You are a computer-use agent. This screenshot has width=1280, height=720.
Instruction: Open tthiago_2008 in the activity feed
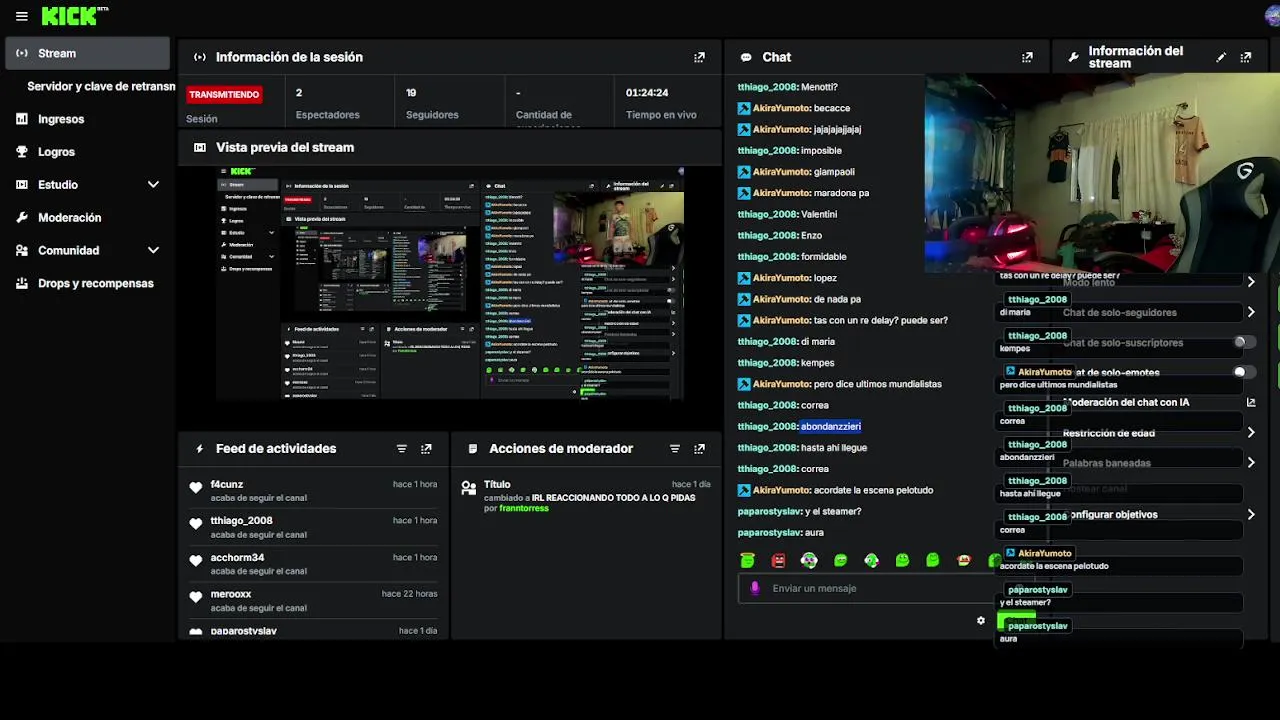click(242, 521)
